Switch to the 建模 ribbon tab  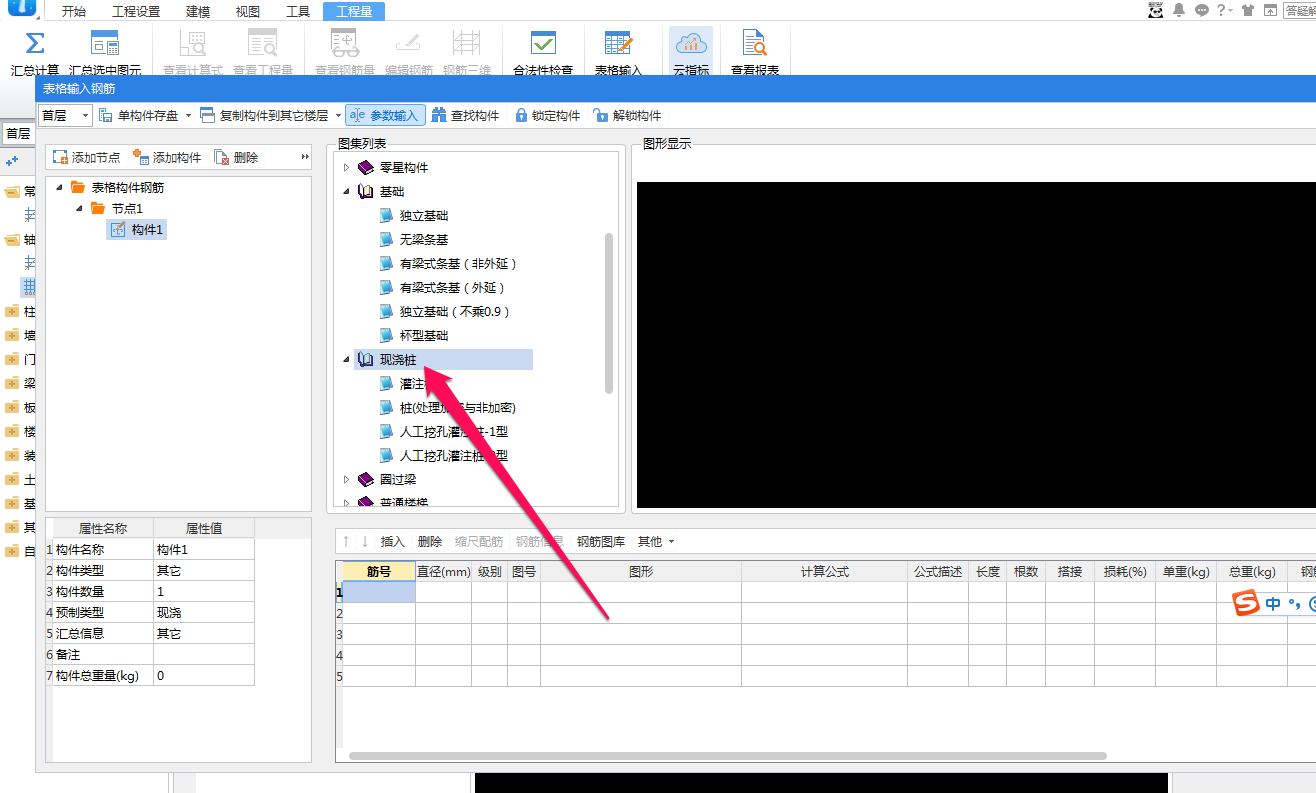(x=199, y=12)
